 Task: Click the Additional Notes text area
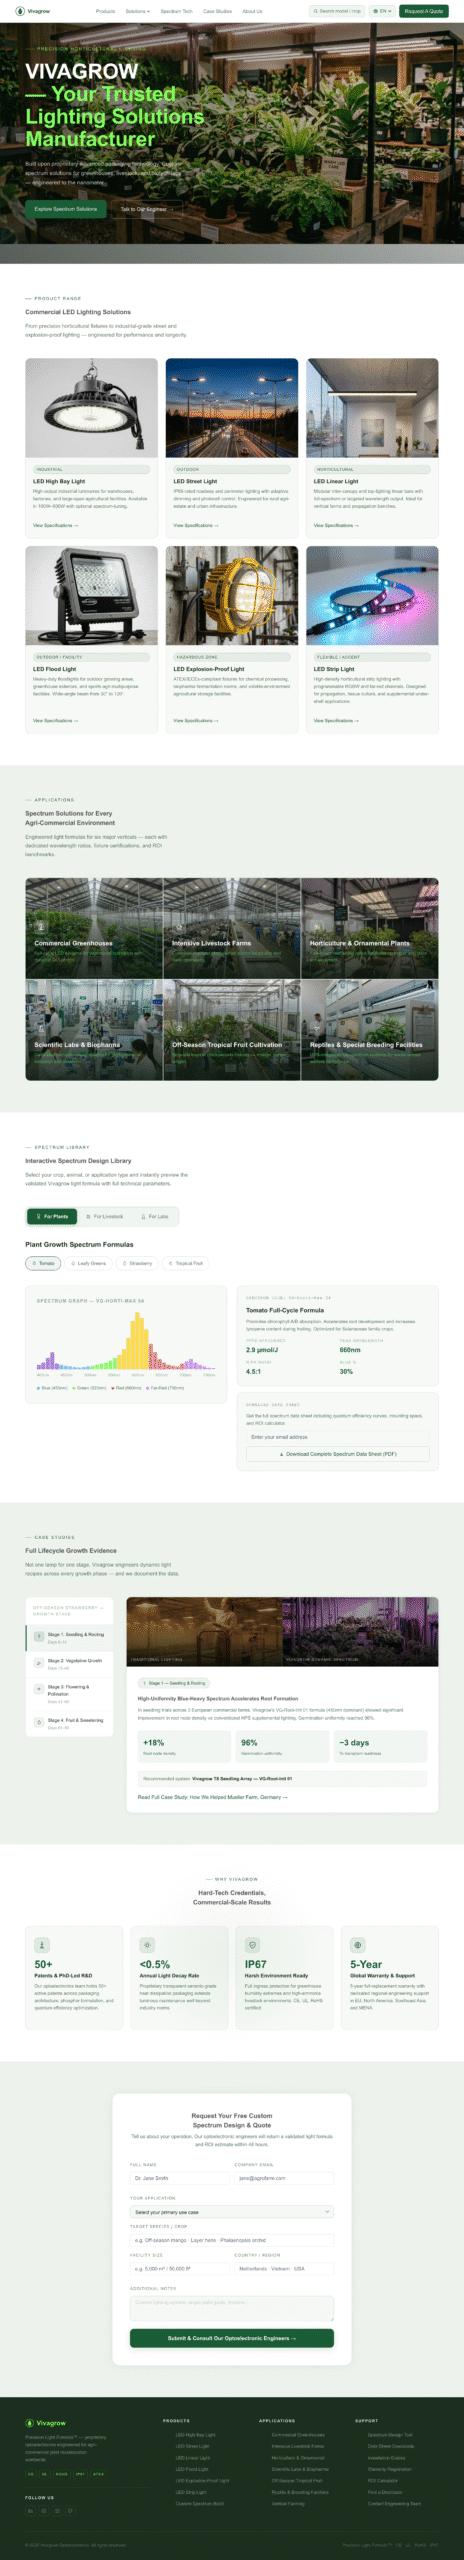pos(232,2308)
